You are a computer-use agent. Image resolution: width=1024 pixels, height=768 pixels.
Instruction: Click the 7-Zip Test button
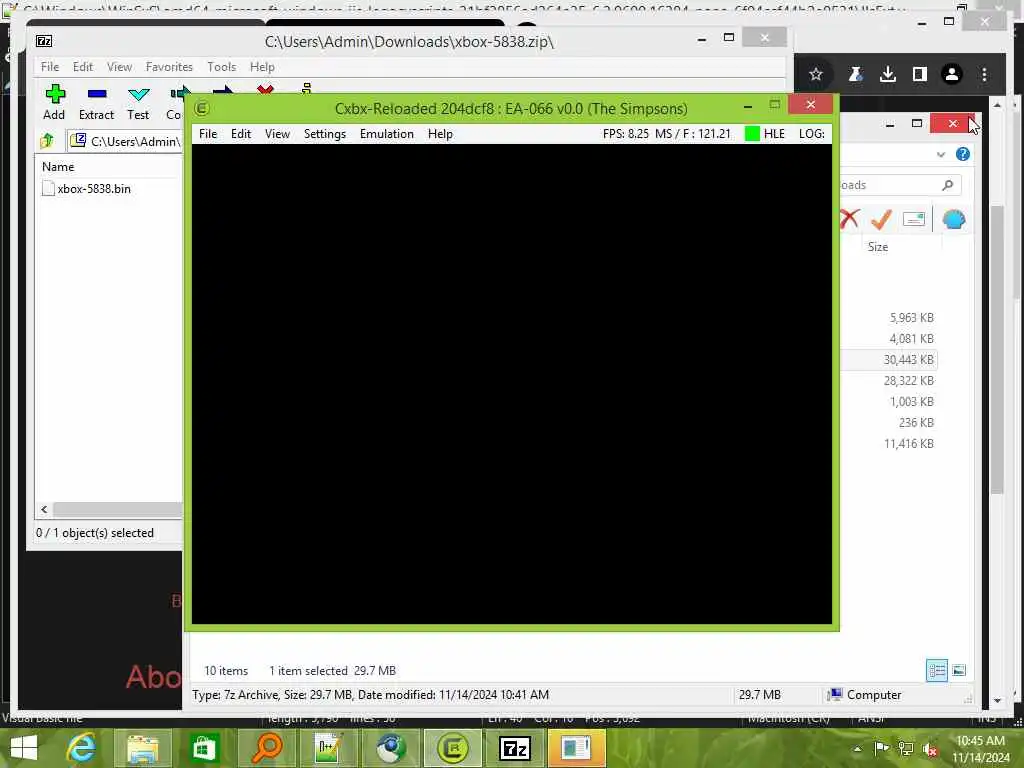point(138,103)
